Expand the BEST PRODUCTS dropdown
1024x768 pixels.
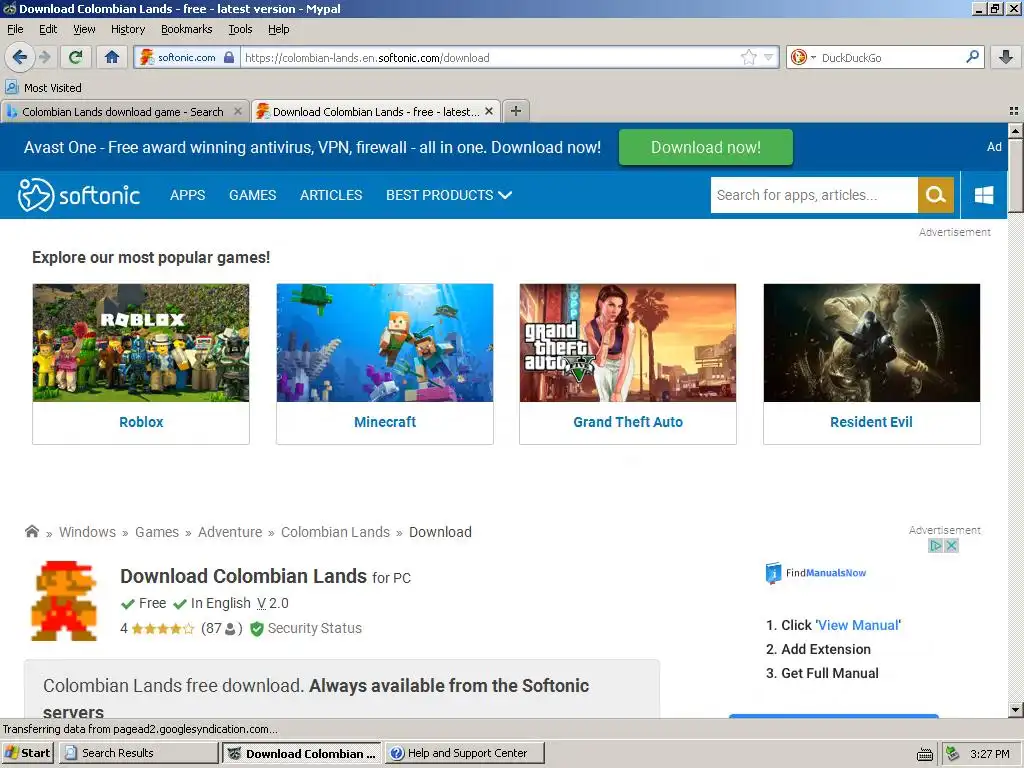point(449,195)
